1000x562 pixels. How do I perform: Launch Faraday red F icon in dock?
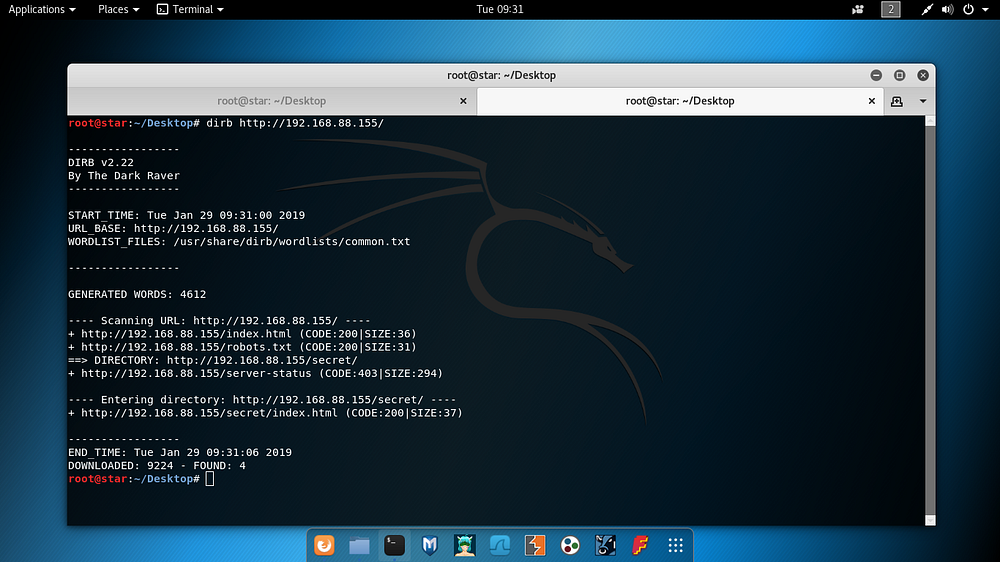[x=640, y=545]
